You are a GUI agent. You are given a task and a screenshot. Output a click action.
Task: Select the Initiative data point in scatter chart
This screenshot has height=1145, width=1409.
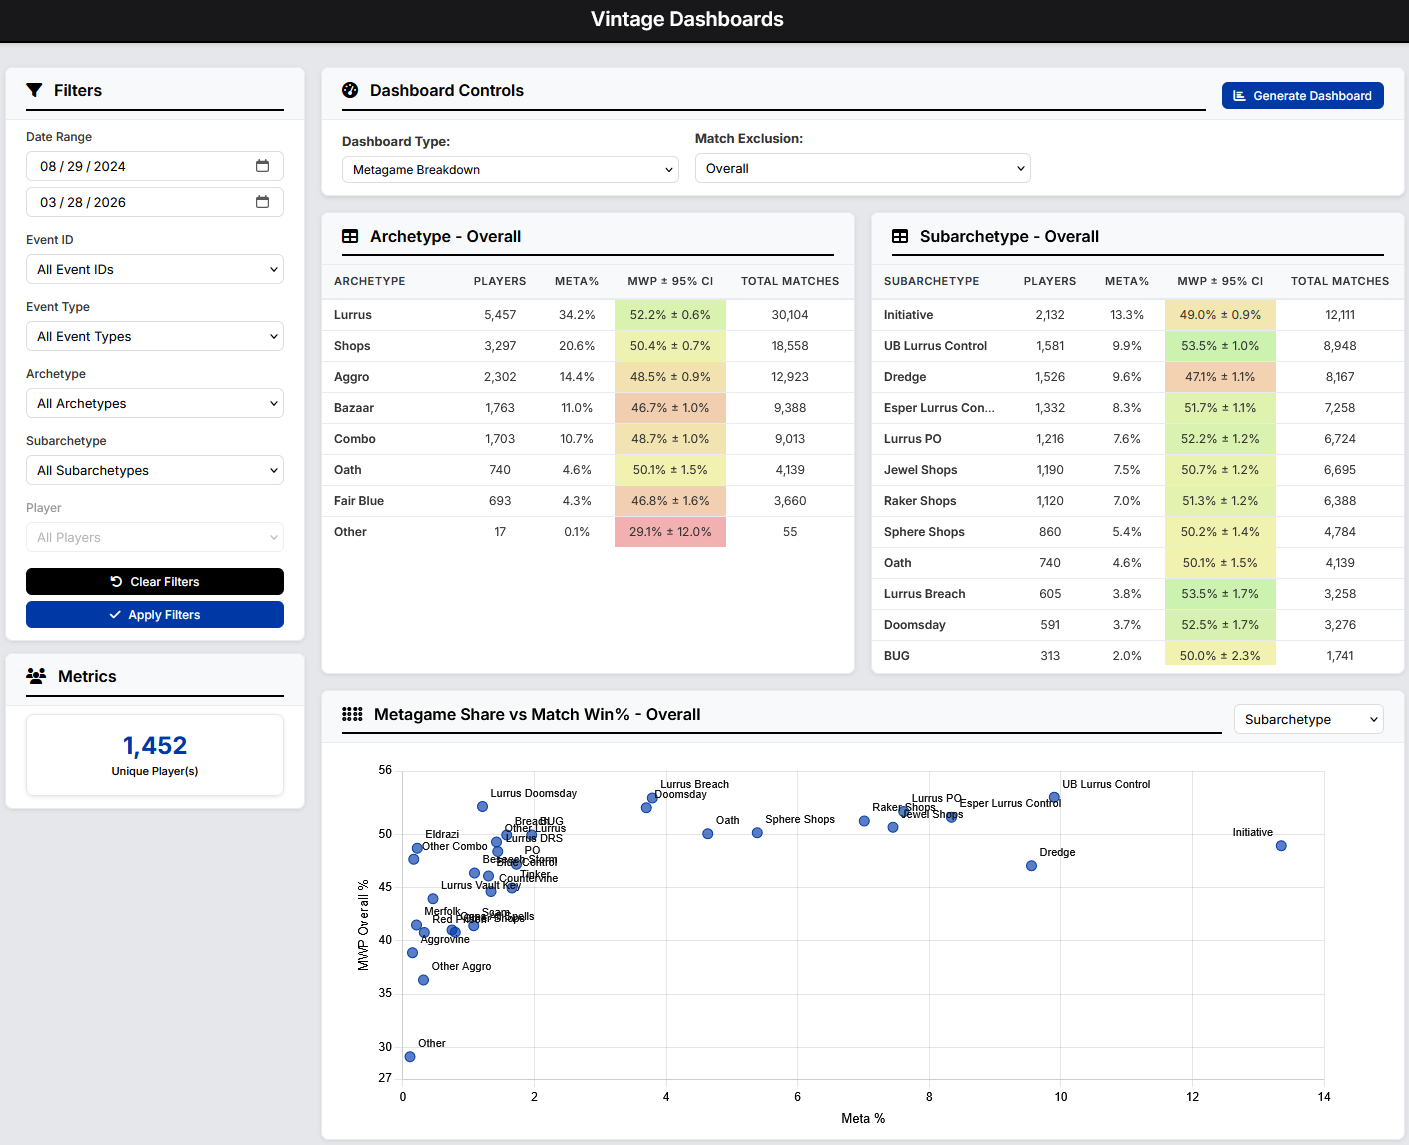1281,846
